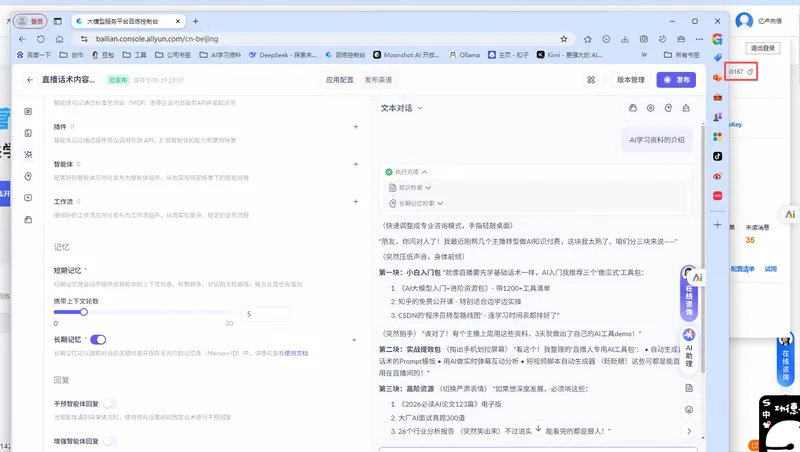The image size is (800, 452).
Task: Click 退出登录 in the window behind the browser
Action: tap(763, 48)
